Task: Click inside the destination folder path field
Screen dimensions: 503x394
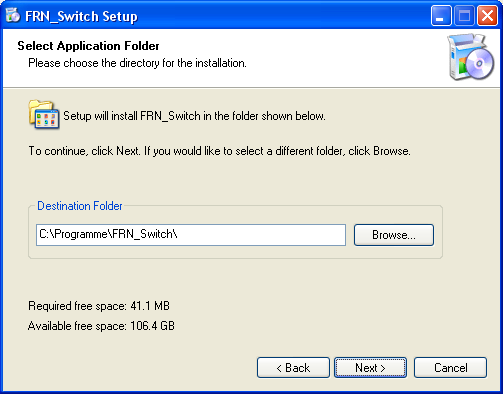Action: 191,235
